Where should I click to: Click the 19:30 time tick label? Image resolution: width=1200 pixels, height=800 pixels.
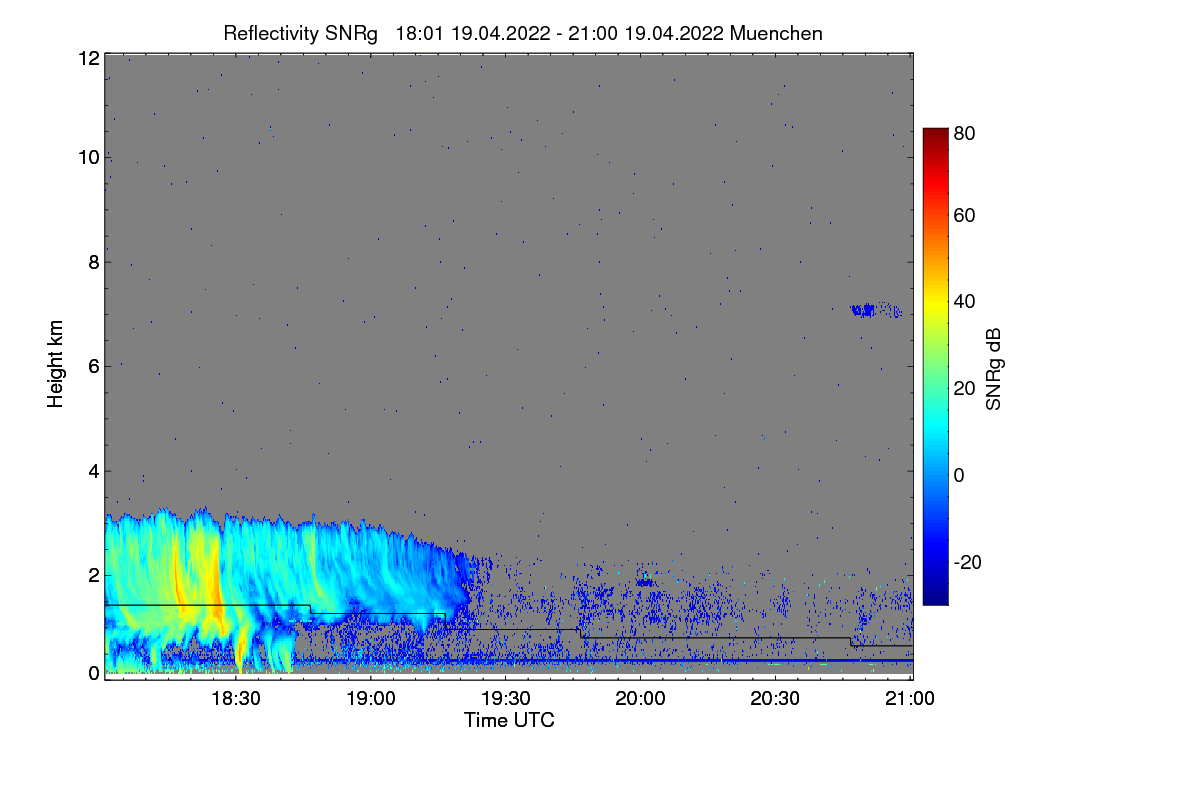pos(506,700)
